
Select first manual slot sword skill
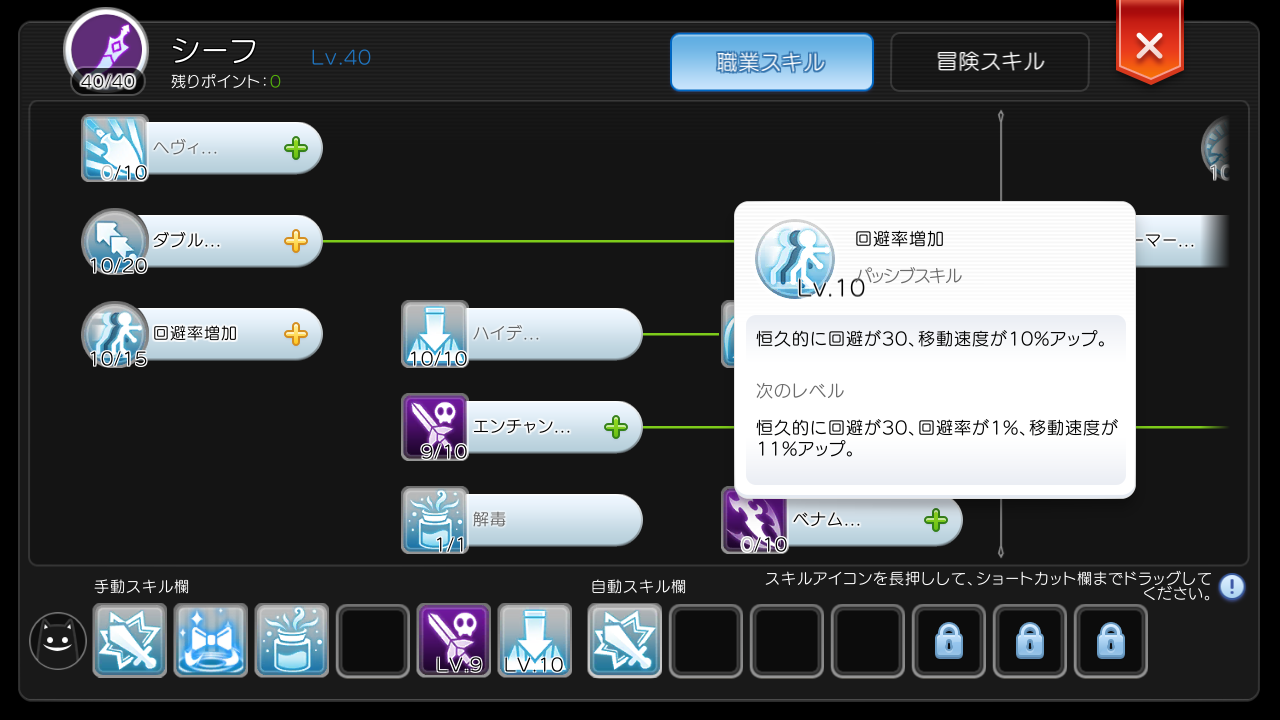[x=130, y=640]
